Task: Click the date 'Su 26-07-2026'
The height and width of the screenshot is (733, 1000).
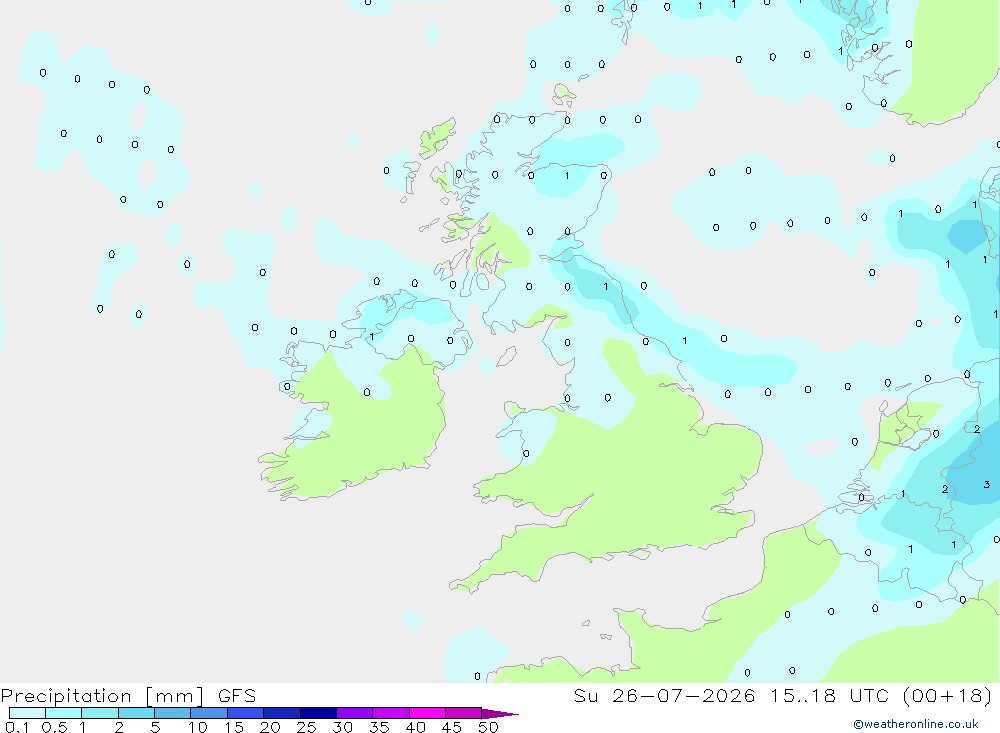Action: pos(664,696)
